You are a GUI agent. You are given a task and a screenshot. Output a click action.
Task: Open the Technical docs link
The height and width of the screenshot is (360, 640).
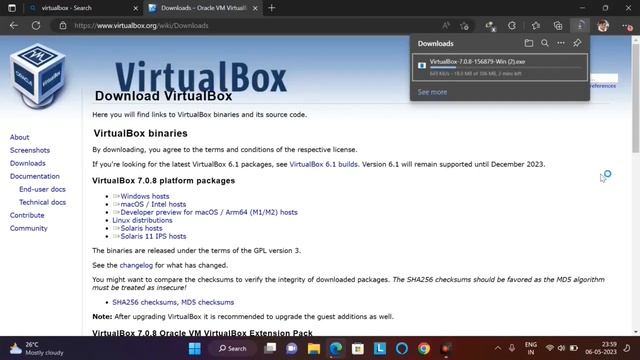pos(42,202)
